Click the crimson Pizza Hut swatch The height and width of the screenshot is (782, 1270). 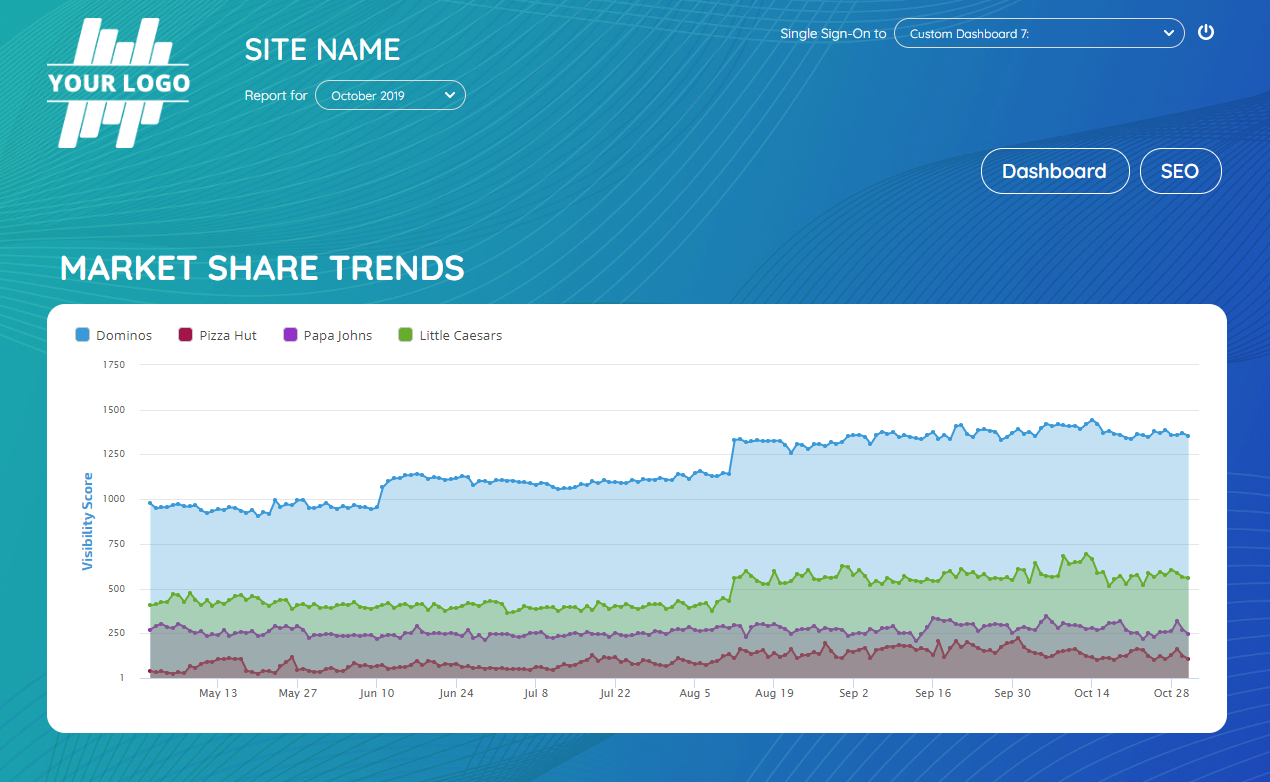[x=185, y=335]
